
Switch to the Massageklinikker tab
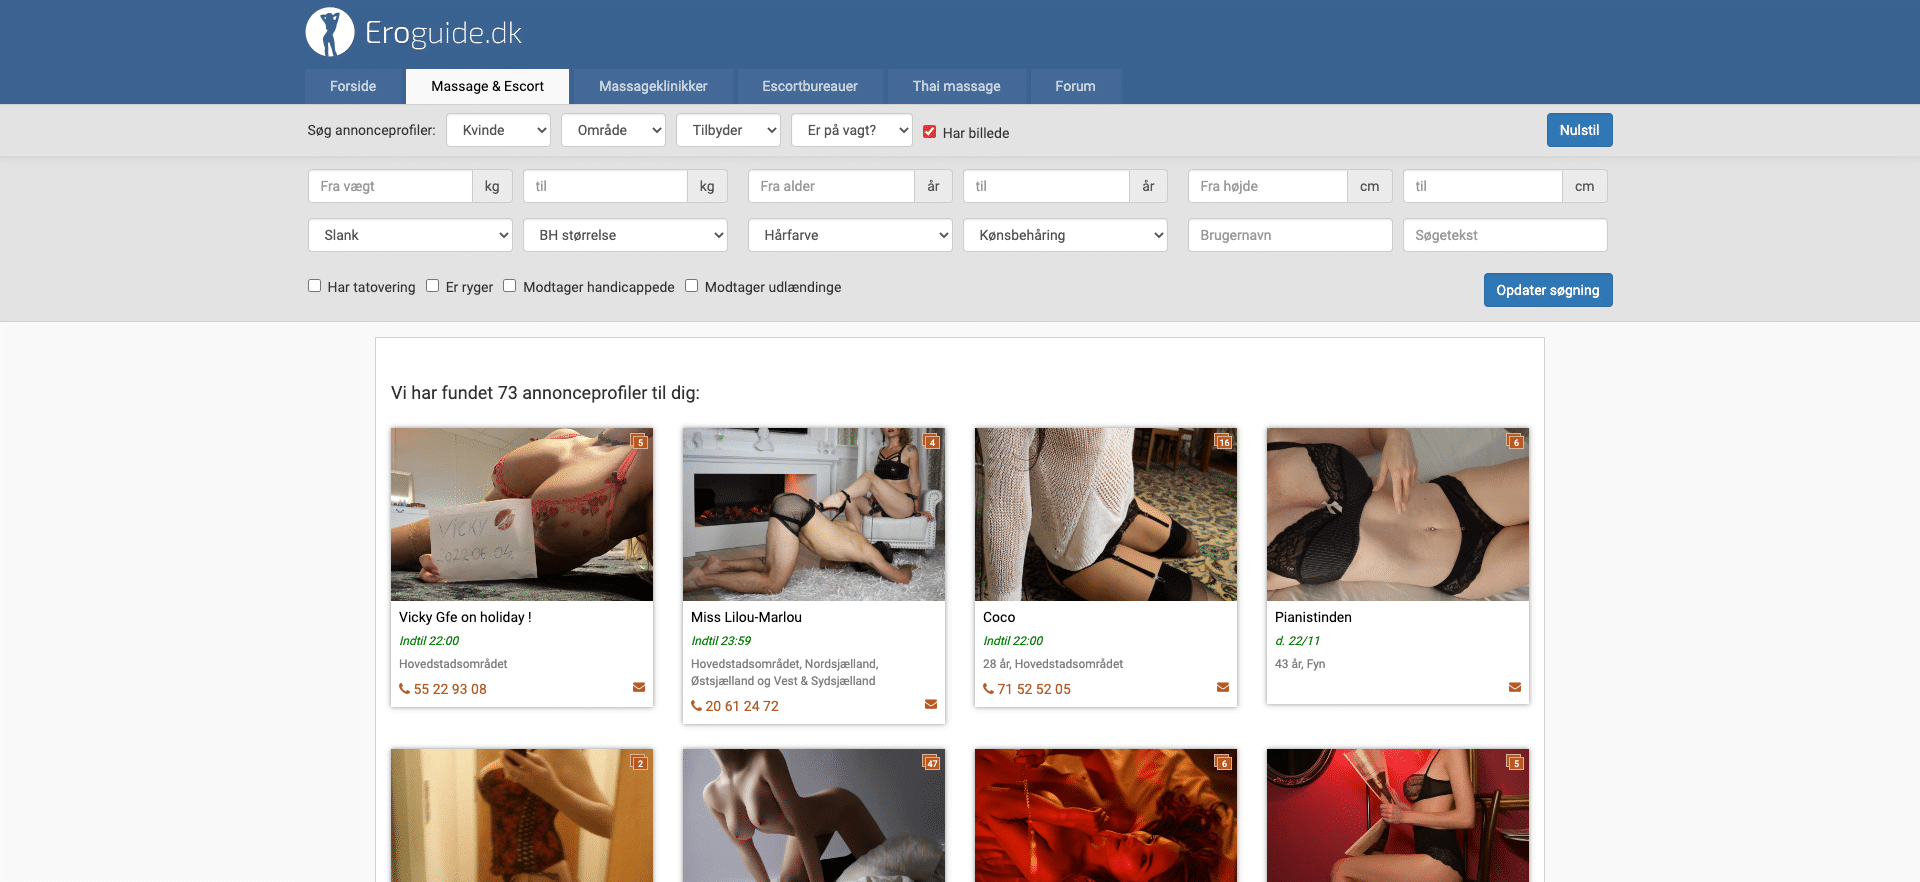[x=653, y=86]
